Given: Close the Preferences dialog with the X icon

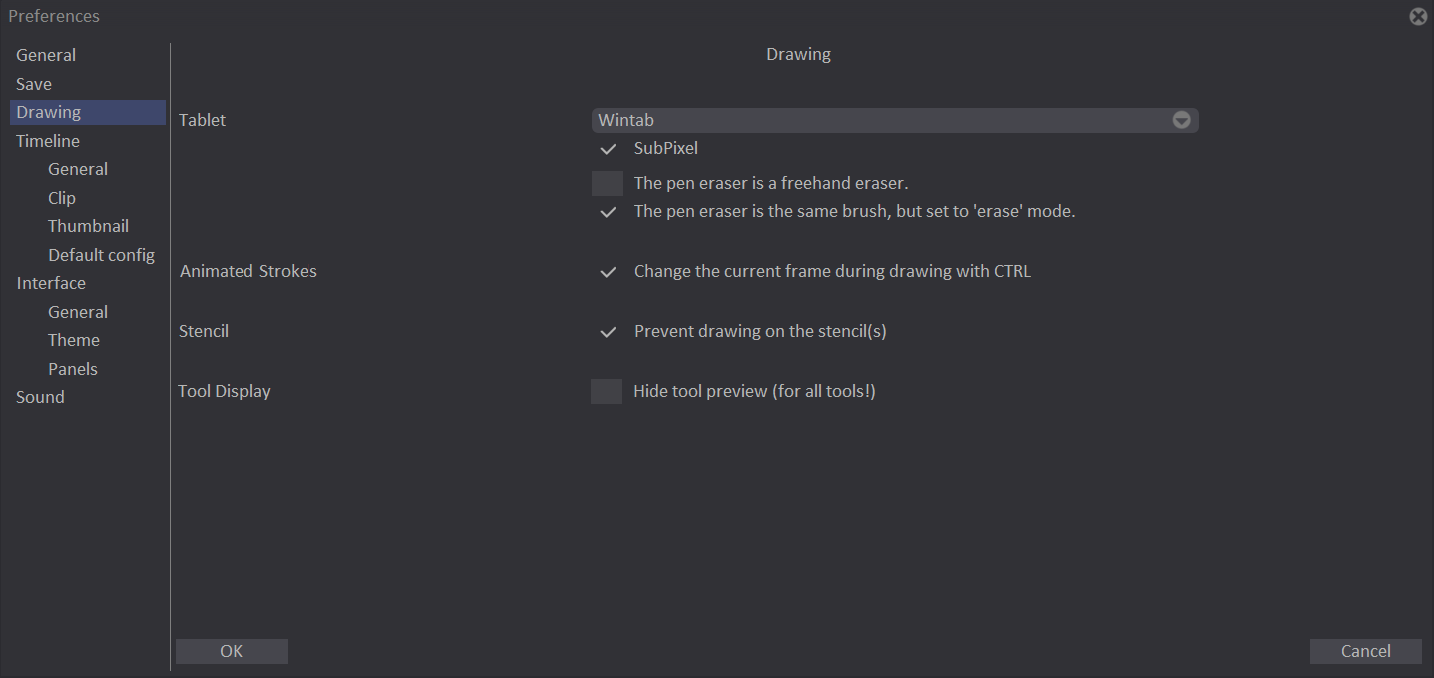Looking at the screenshot, I should click(1418, 16).
